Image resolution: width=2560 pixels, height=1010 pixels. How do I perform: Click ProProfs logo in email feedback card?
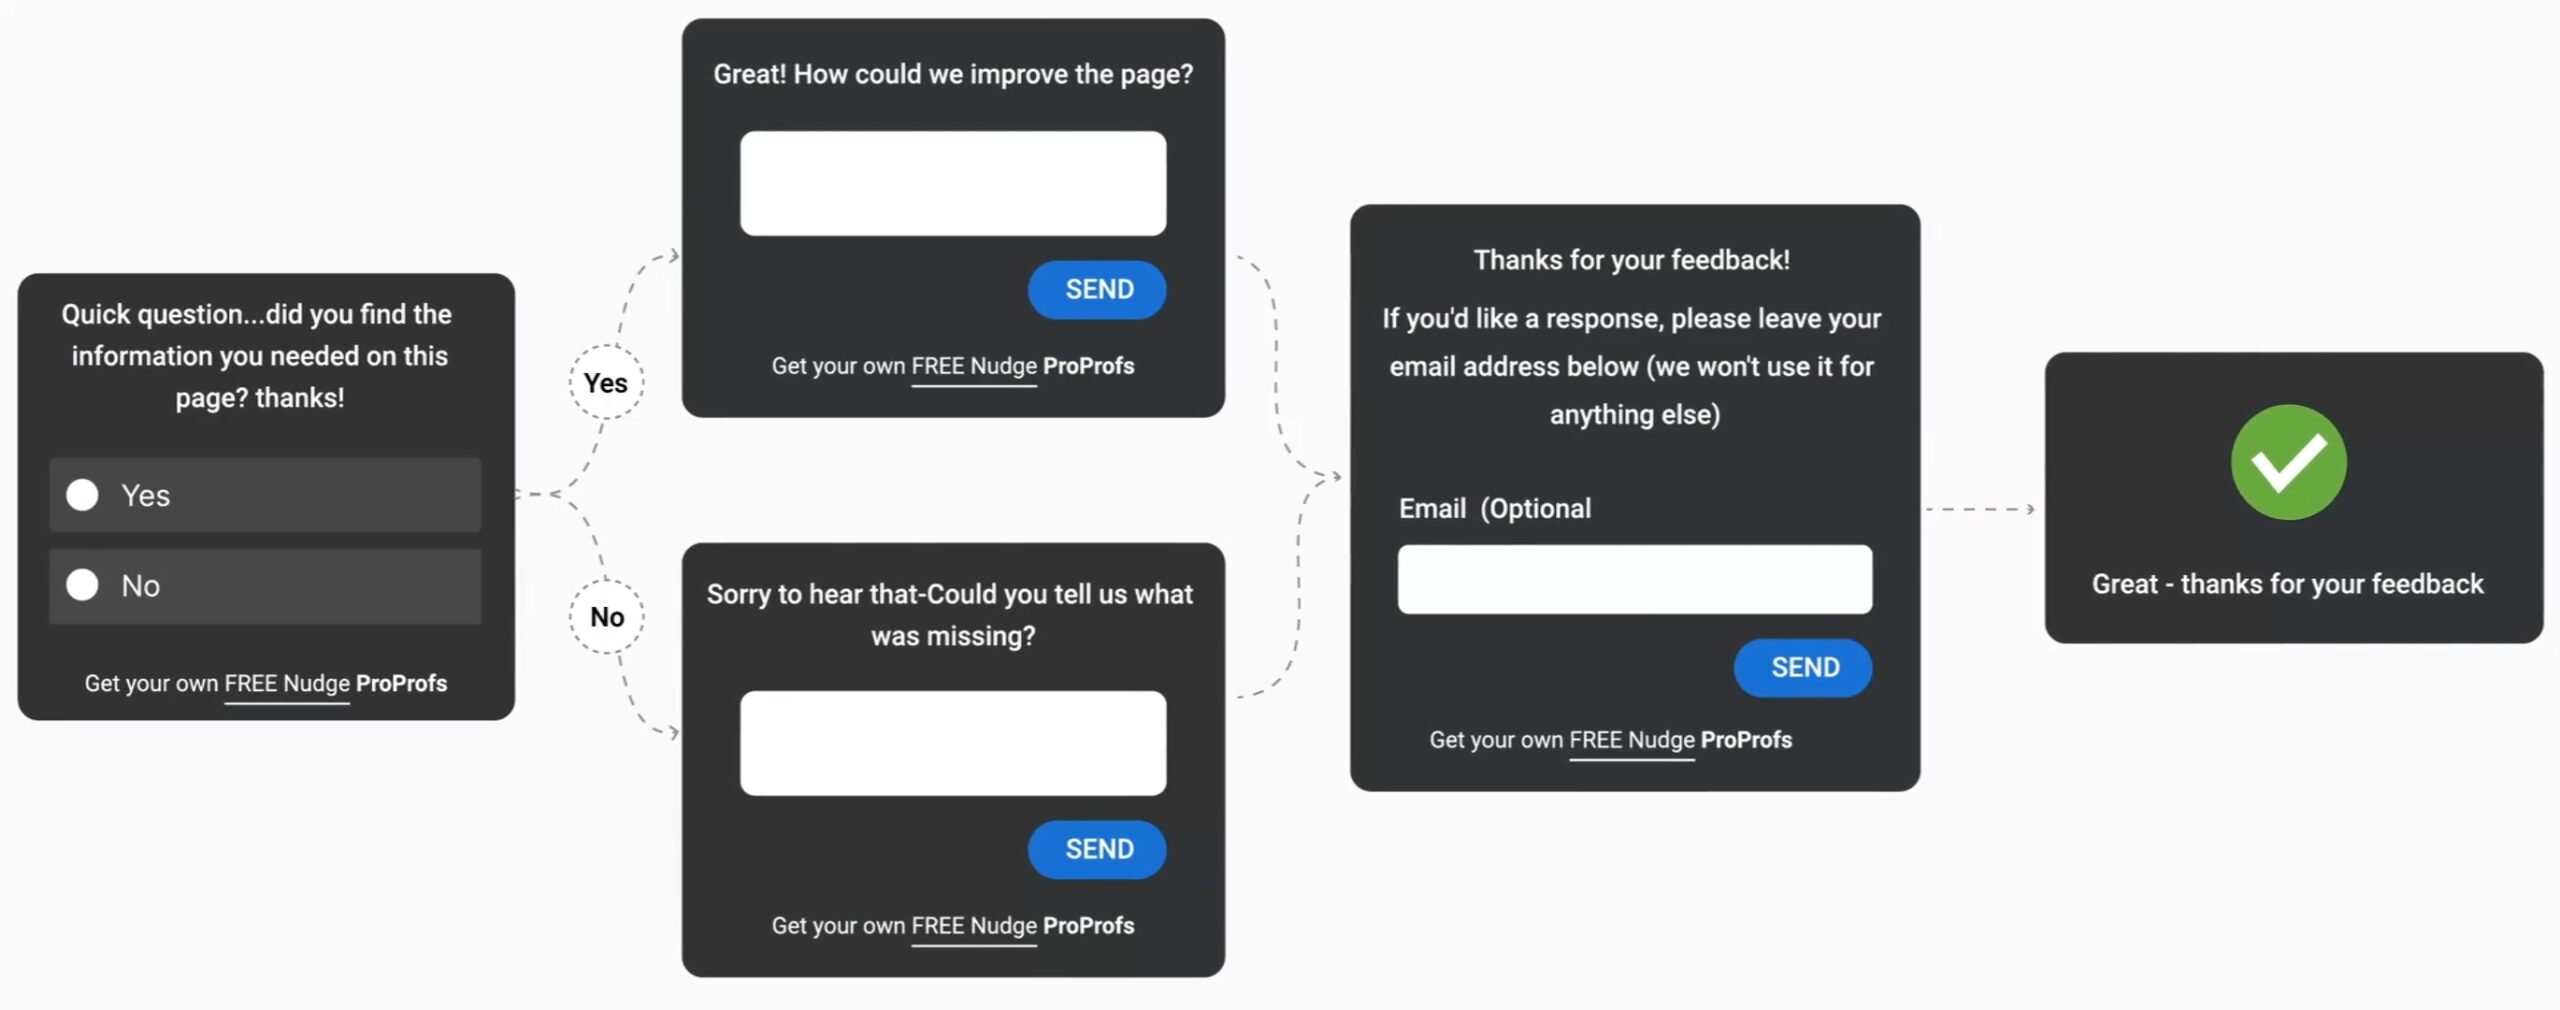click(1746, 740)
